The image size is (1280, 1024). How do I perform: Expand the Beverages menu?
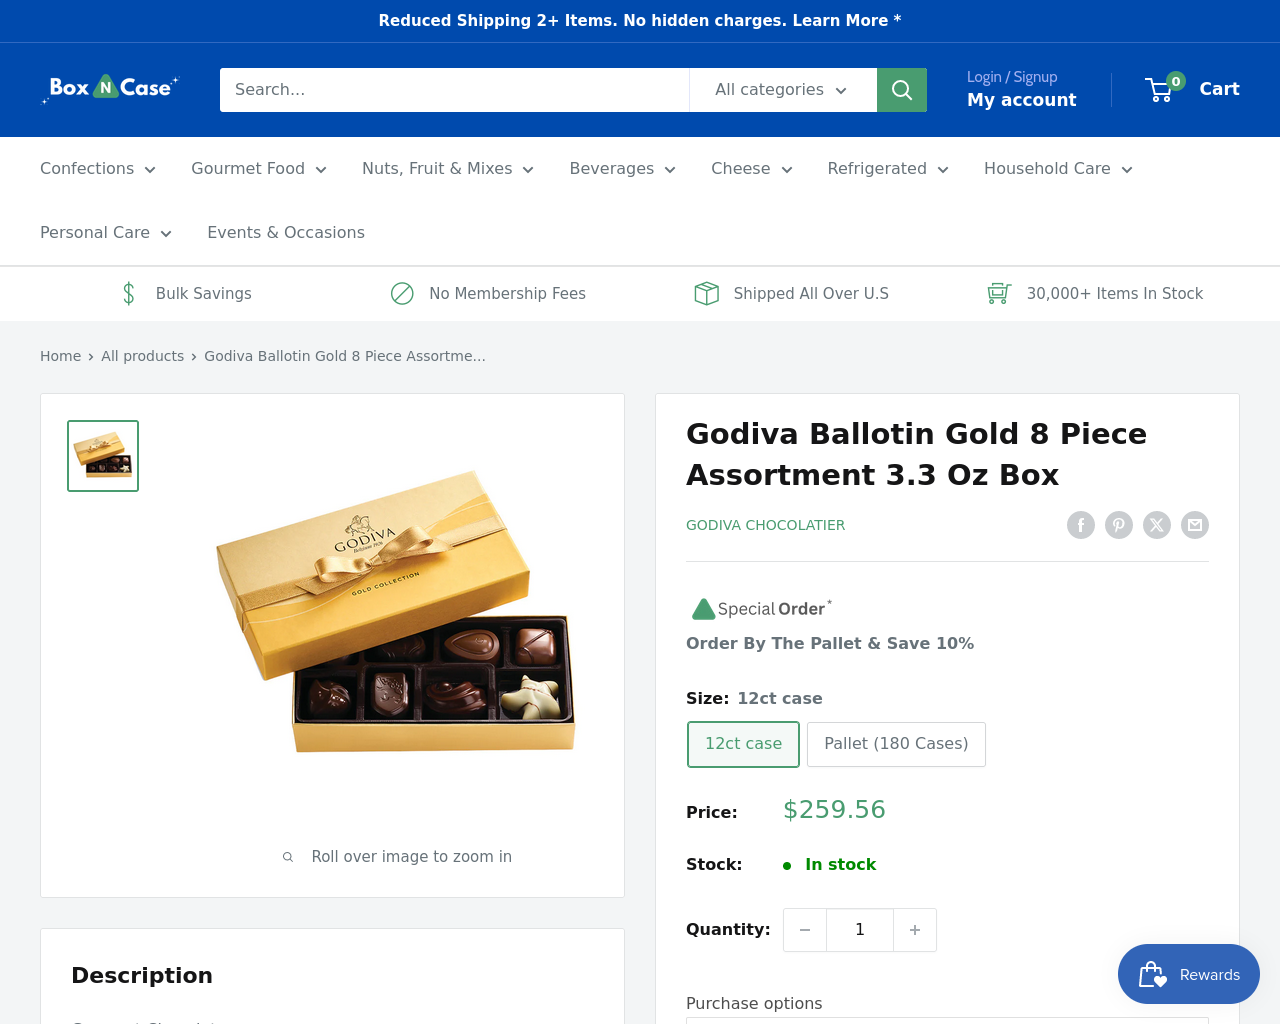pyautogui.click(x=623, y=169)
